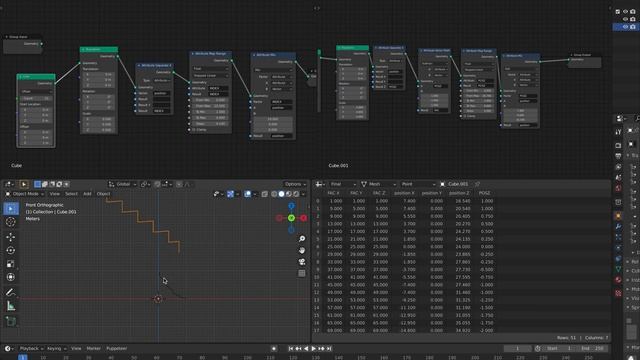The height and width of the screenshot is (360, 640).
Task: Open the timeline Puppeteer menu
Action: [x=117, y=349]
